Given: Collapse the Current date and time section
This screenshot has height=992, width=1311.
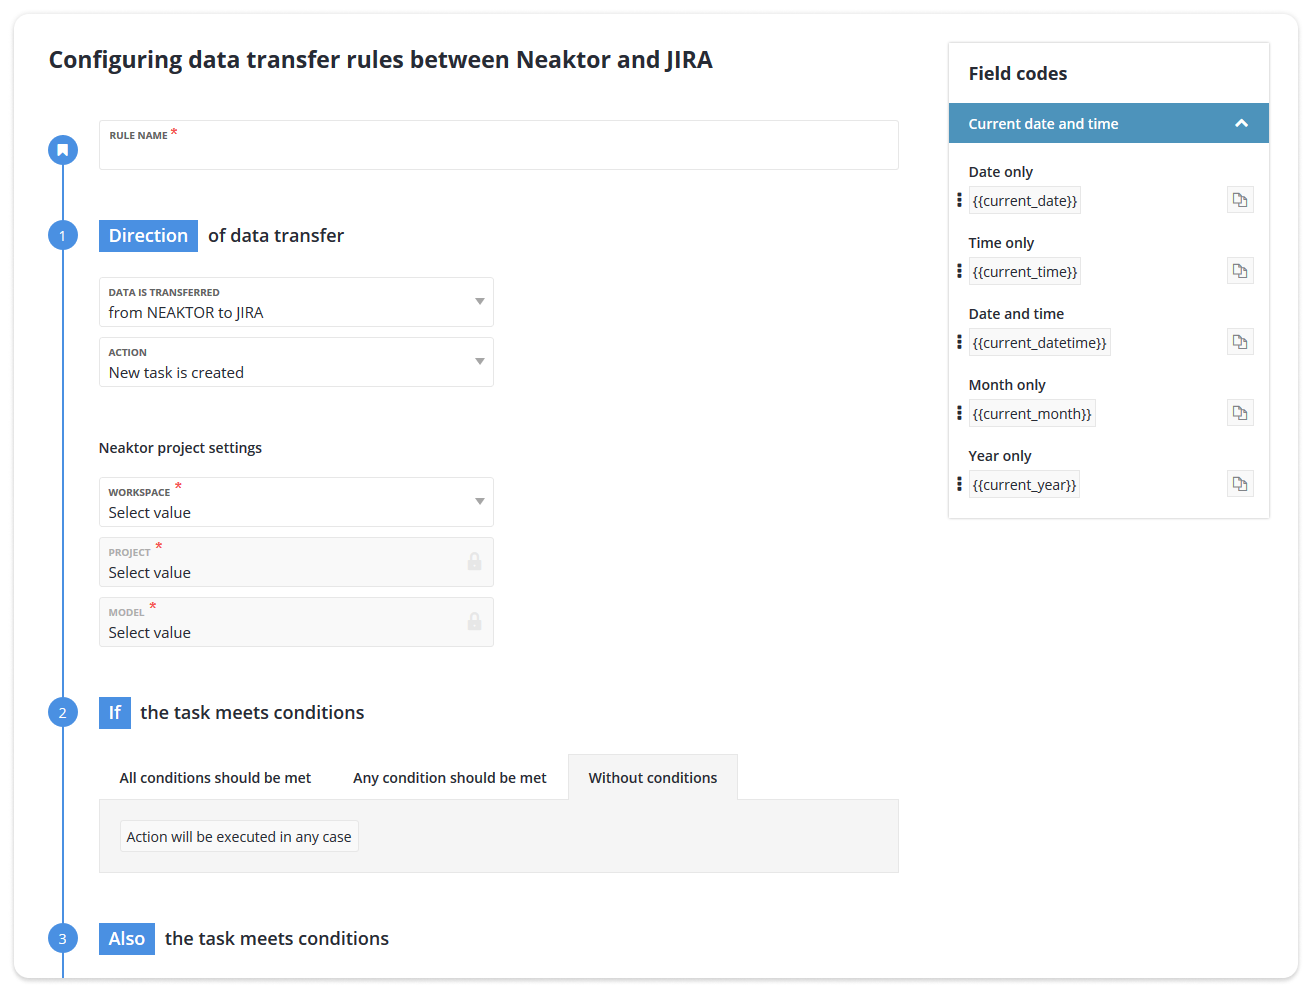Looking at the screenshot, I should pyautogui.click(x=1242, y=122).
